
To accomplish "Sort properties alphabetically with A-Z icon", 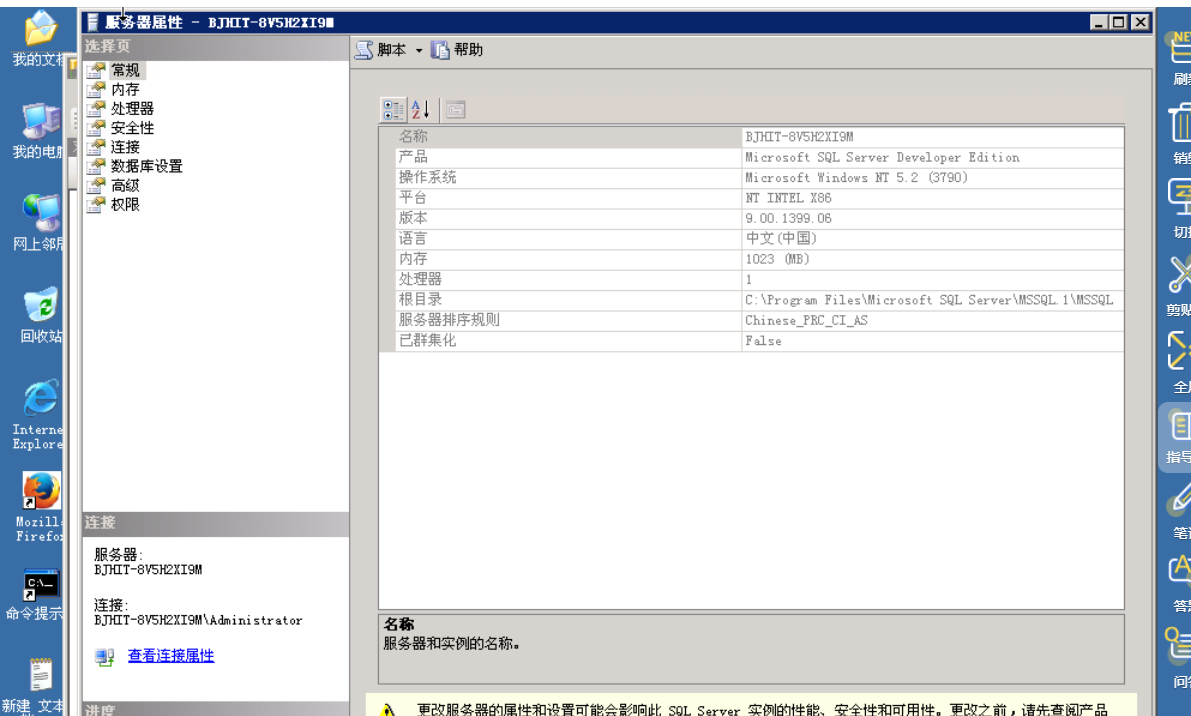I will 421,110.
